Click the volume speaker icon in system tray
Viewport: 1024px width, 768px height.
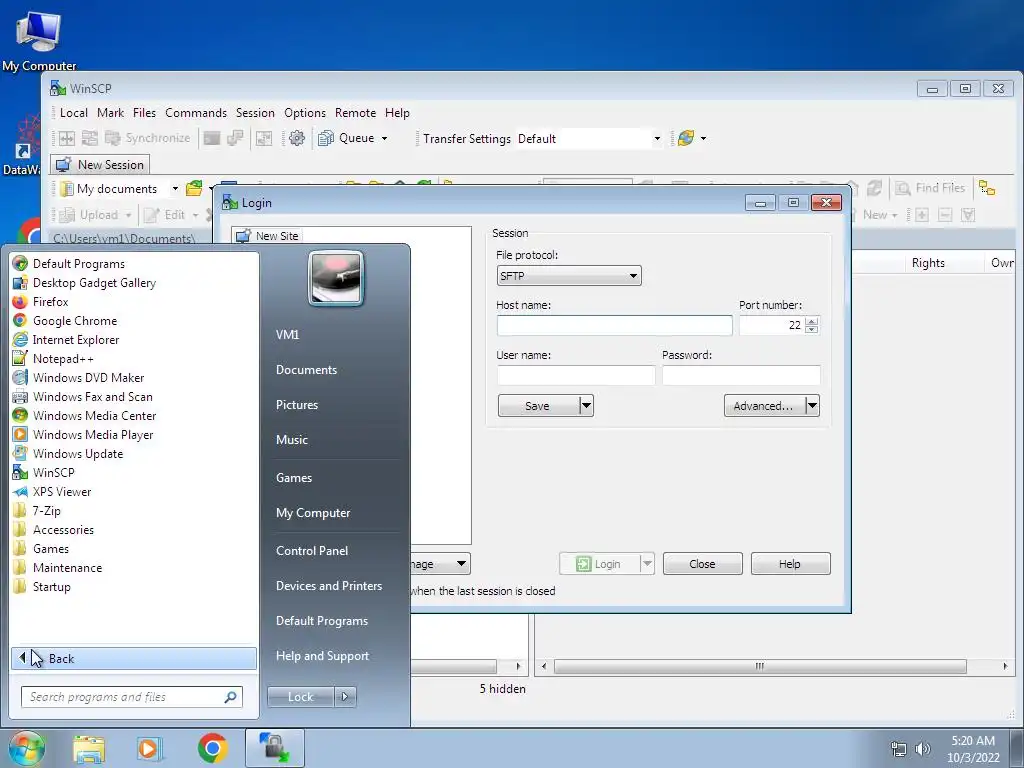click(922, 749)
